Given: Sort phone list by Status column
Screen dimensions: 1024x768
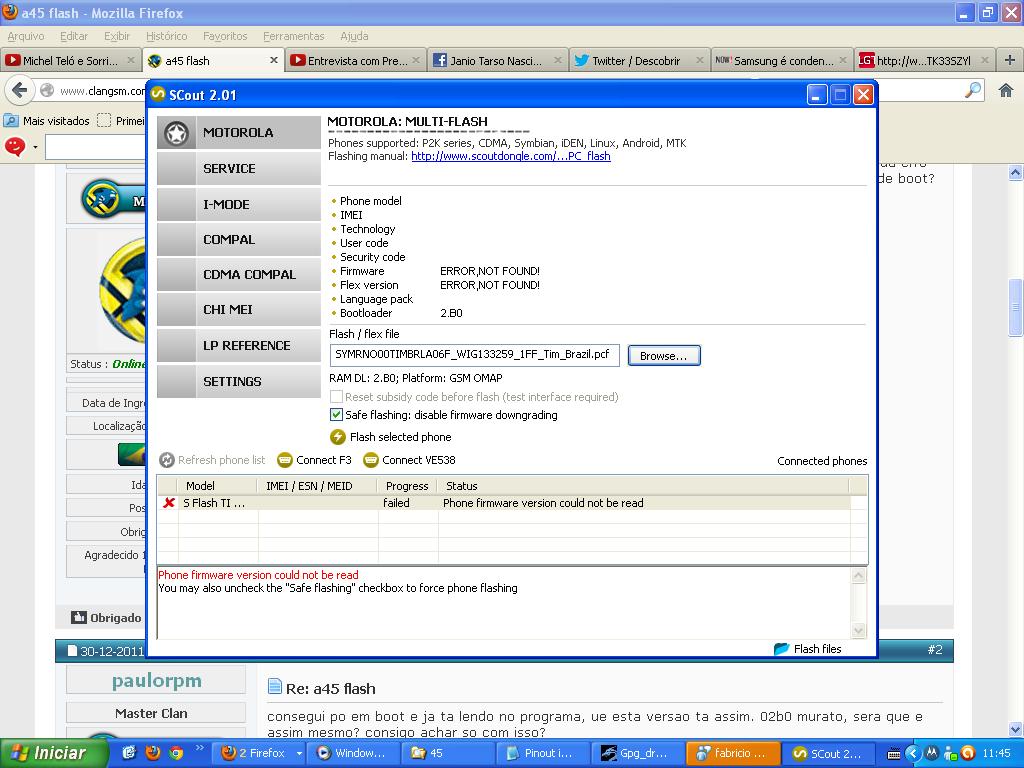Looking at the screenshot, I should [643, 486].
